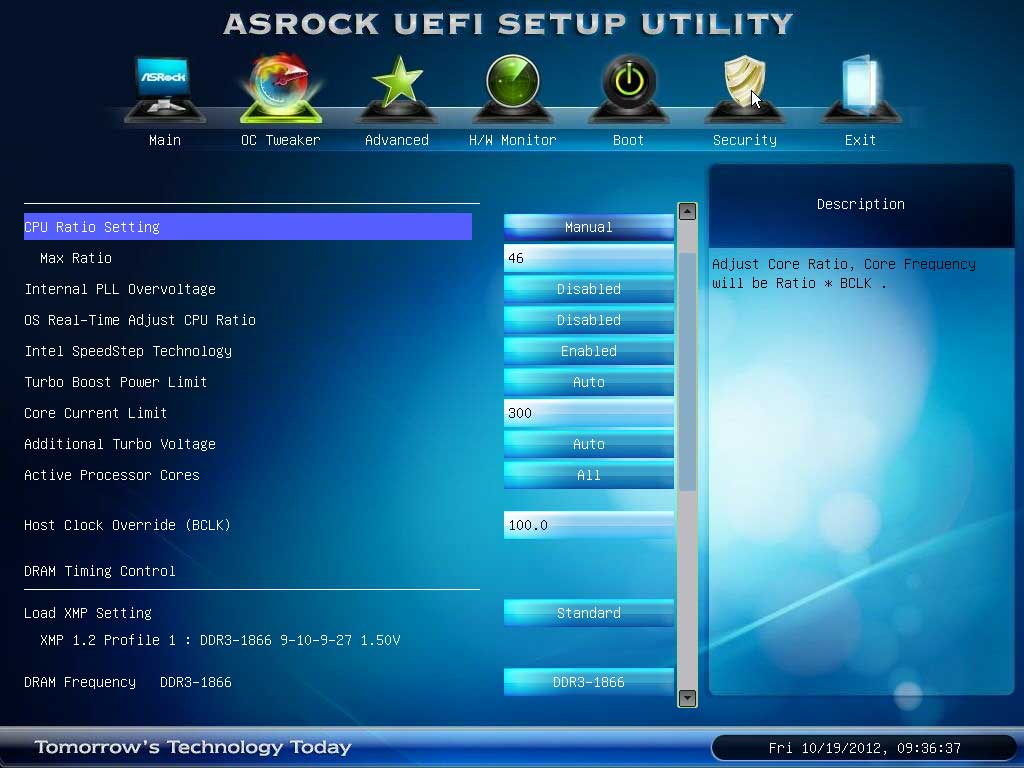Viewport: 1024px width, 768px height.
Task: Select Turbo Boost Power Limit label
Action: click(x=116, y=382)
